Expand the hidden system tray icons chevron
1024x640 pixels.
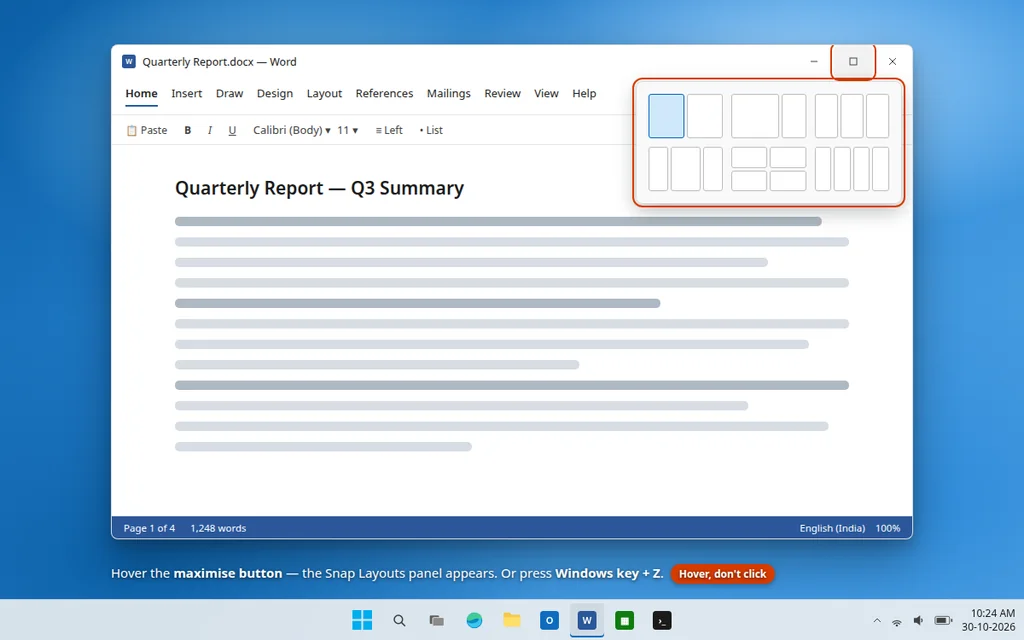click(877, 621)
